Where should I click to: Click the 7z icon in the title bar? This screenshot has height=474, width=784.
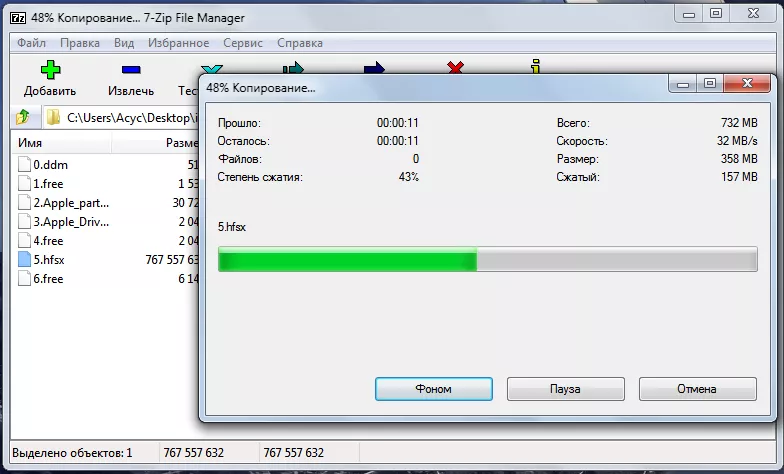click(17, 17)
